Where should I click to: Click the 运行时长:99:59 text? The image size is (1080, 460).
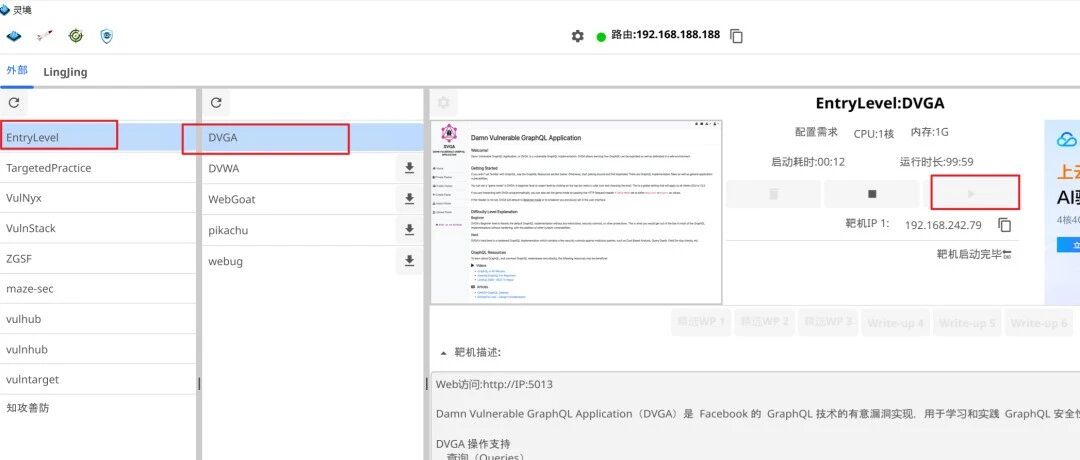coord(936,163)
